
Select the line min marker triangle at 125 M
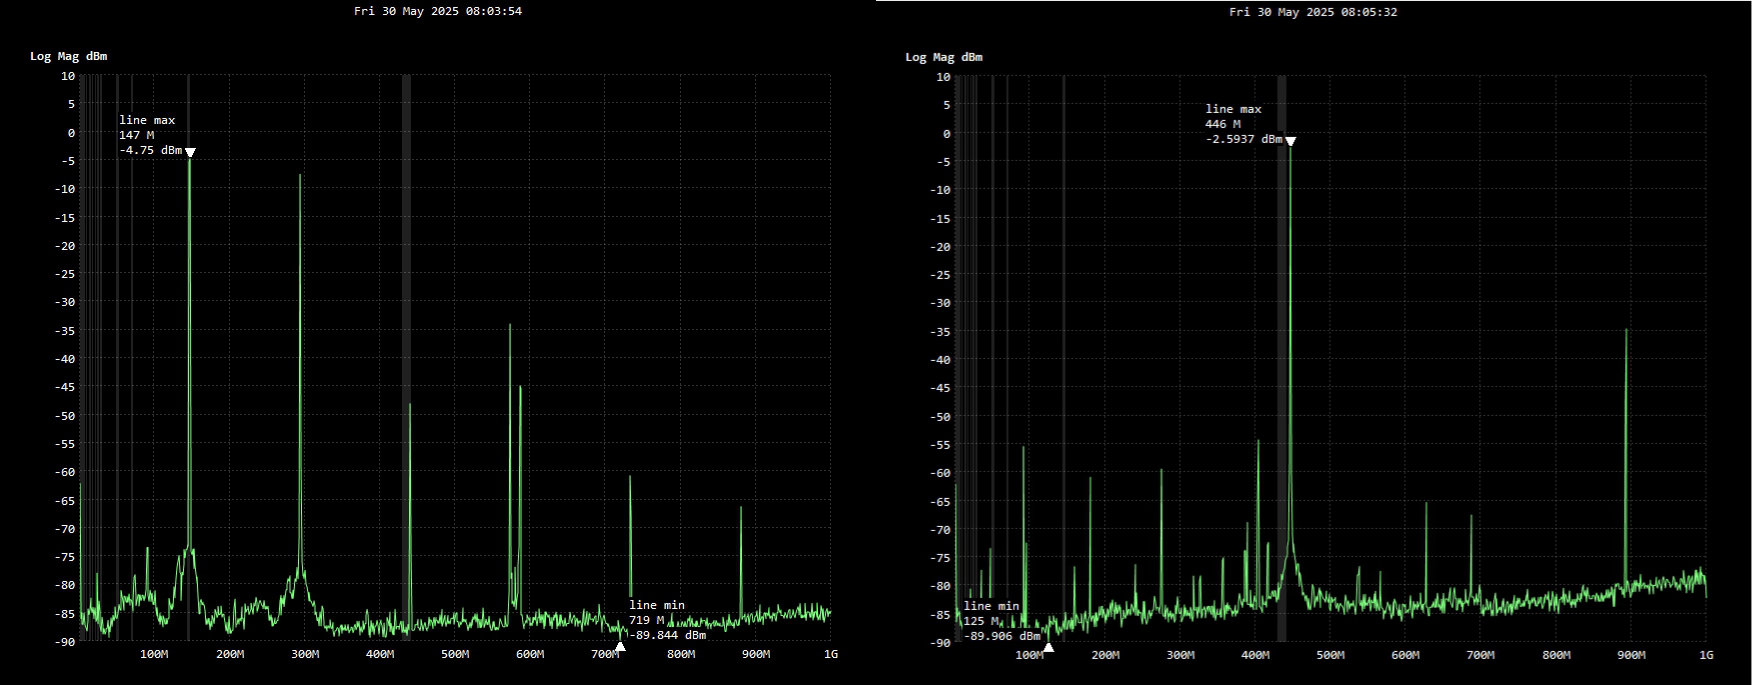1048,648
